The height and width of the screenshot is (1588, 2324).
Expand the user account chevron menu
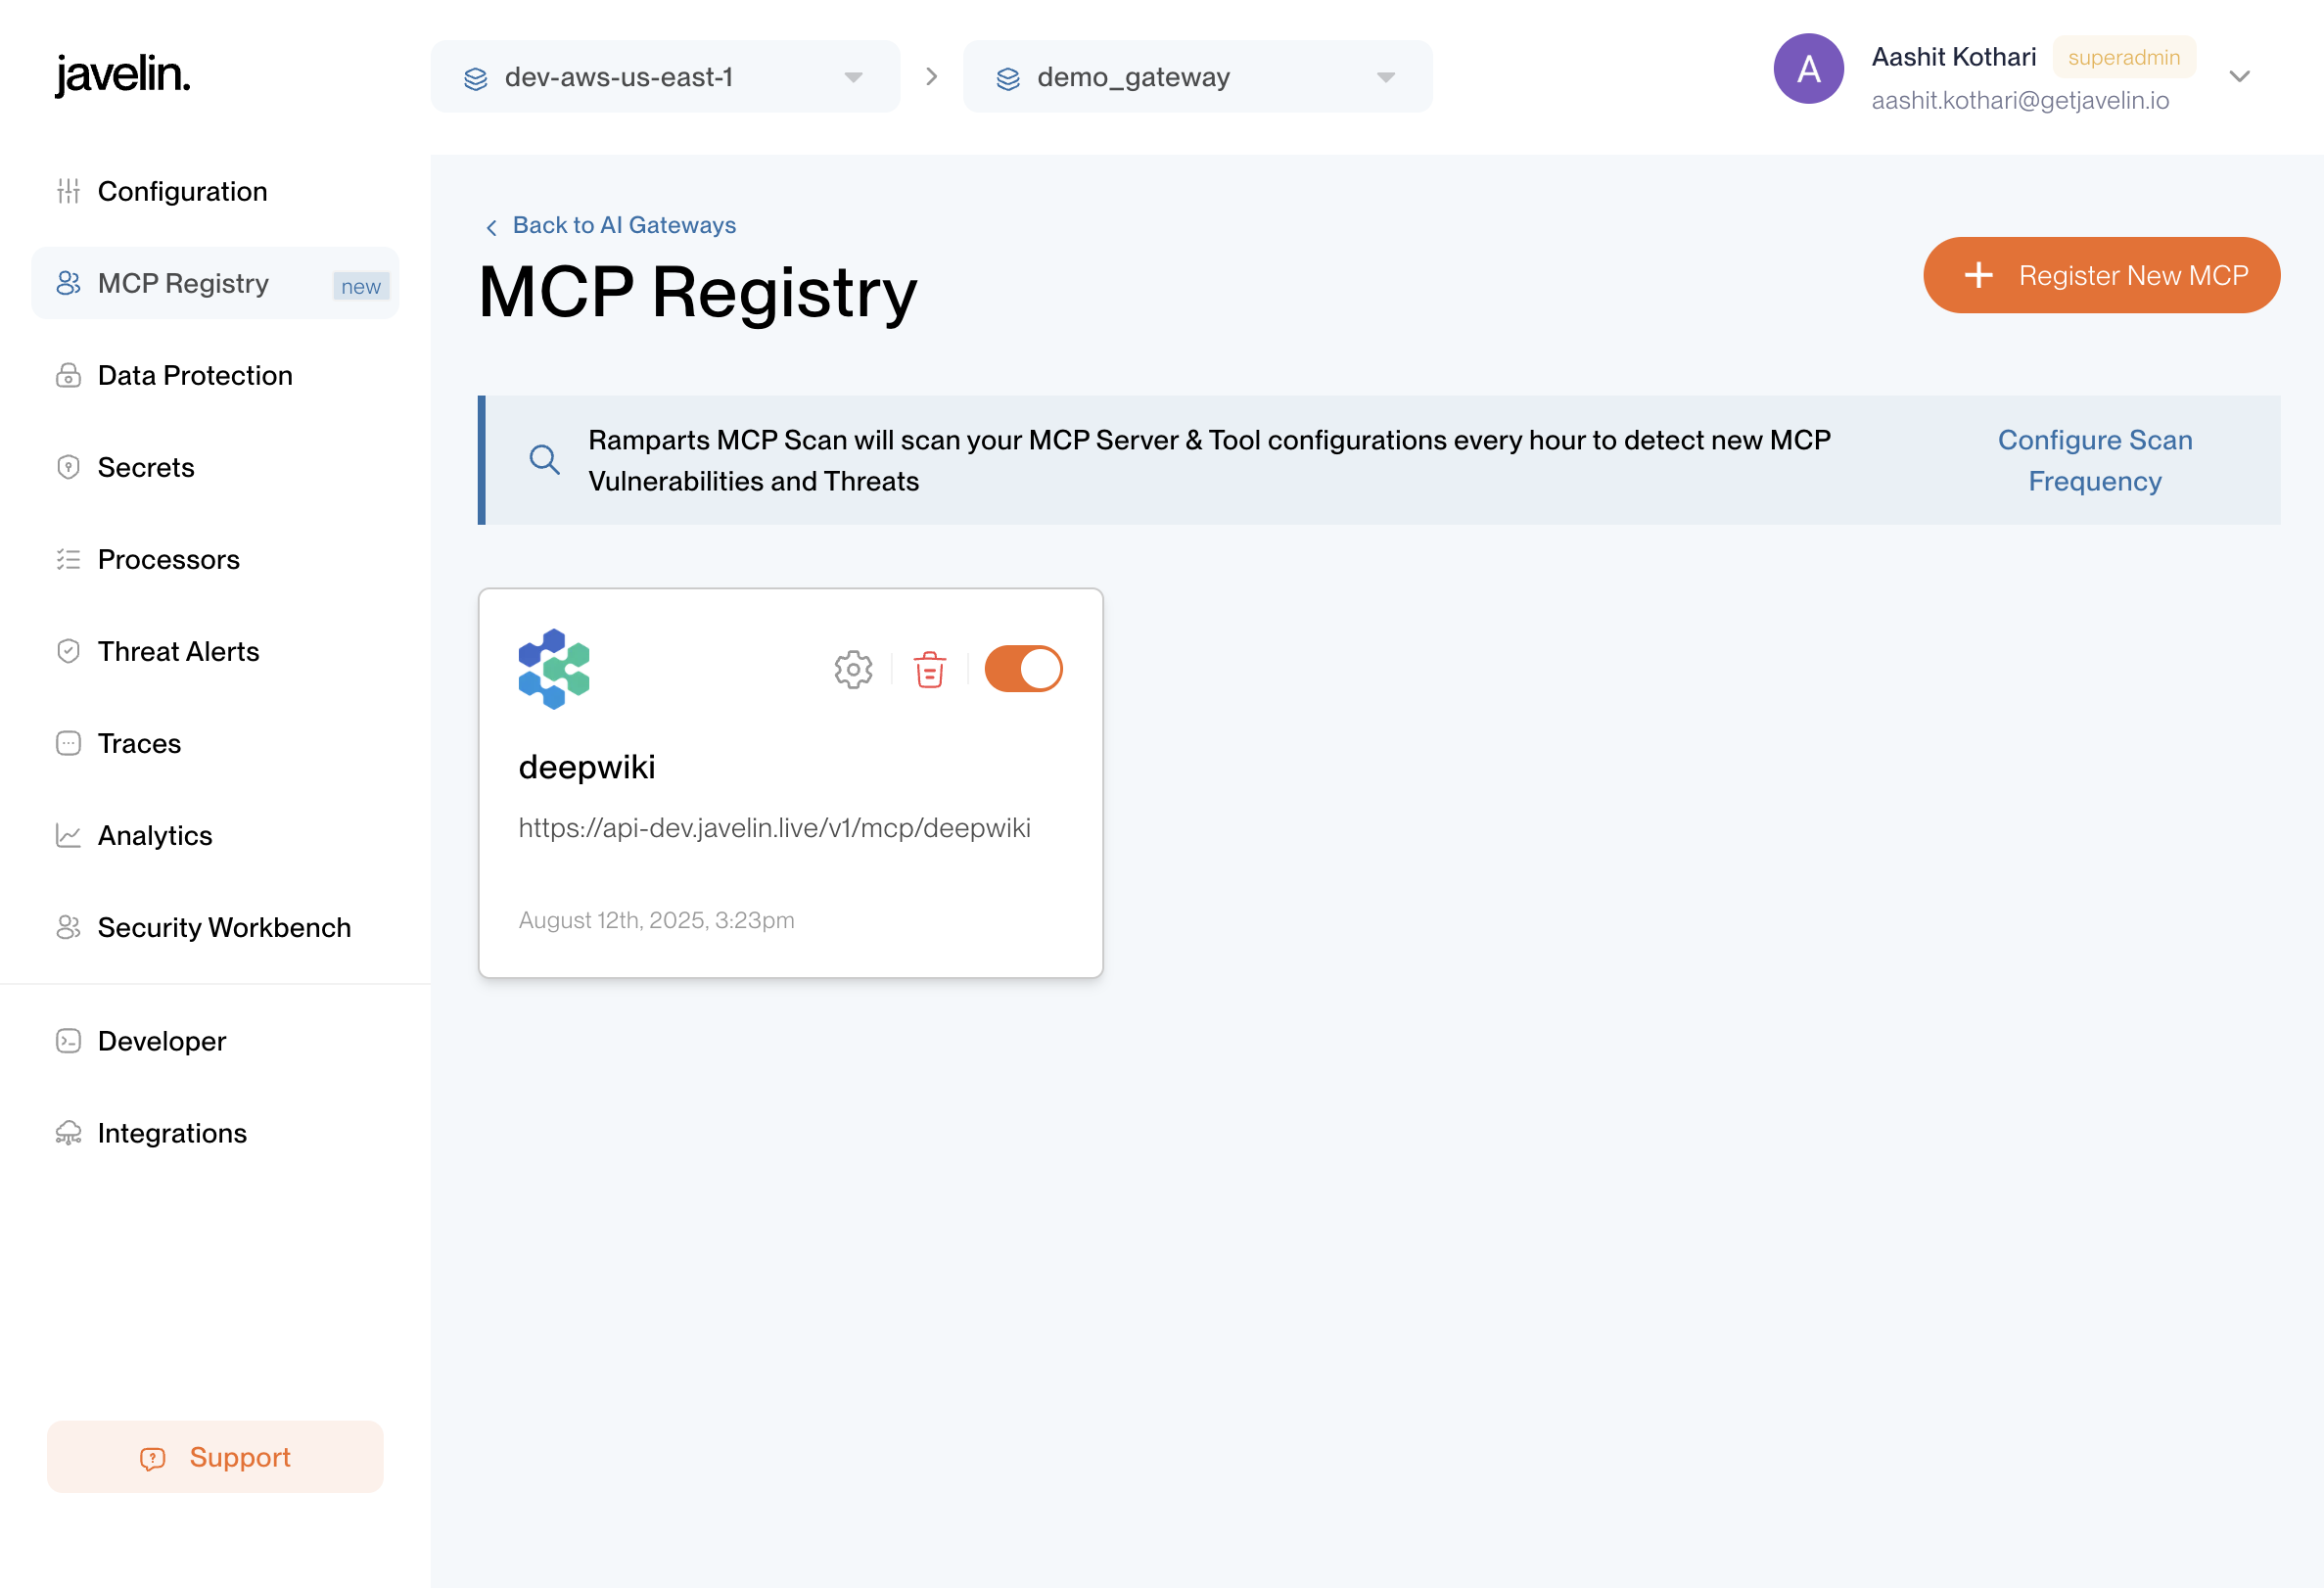tap(2239, 77)
